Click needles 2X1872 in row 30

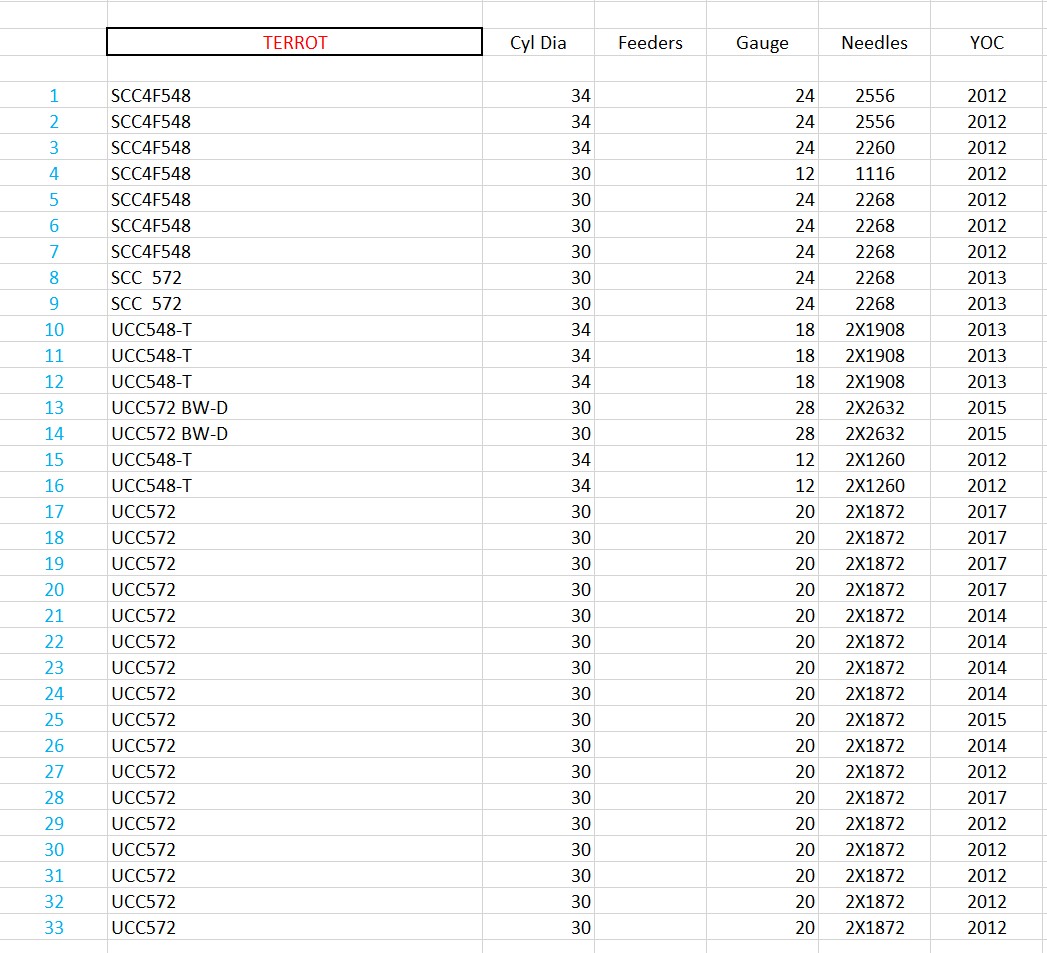pos(875,850)
